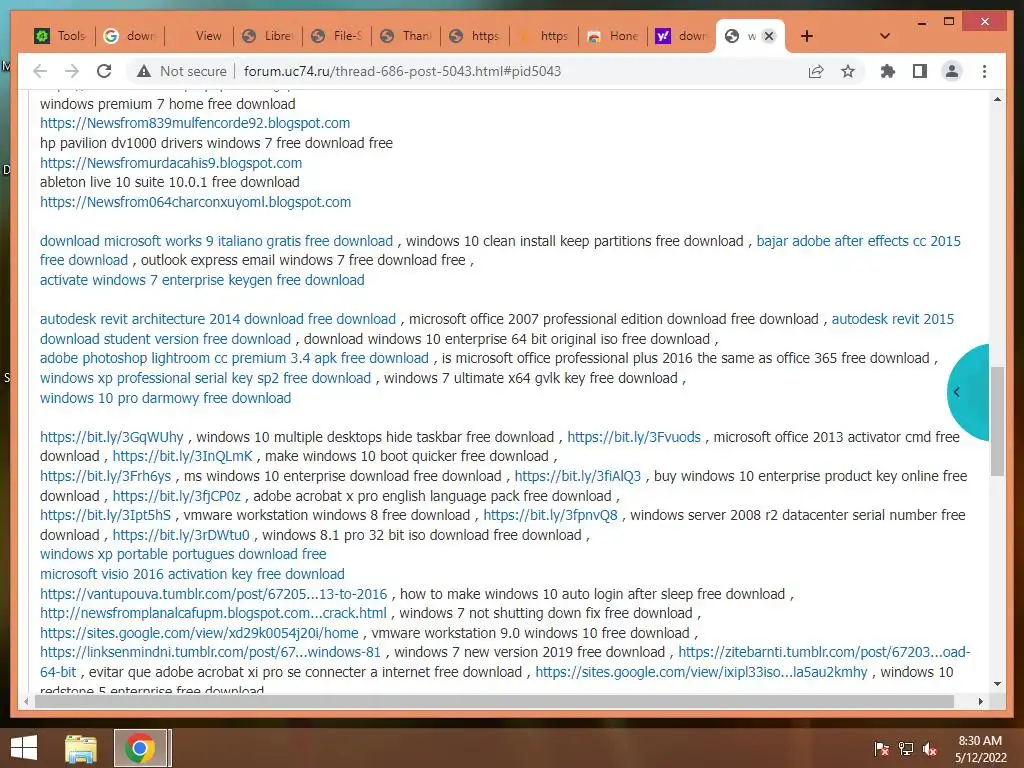
Task: Open 'microsoft visio 2016 activation key' link
Action: click(192, 574)
